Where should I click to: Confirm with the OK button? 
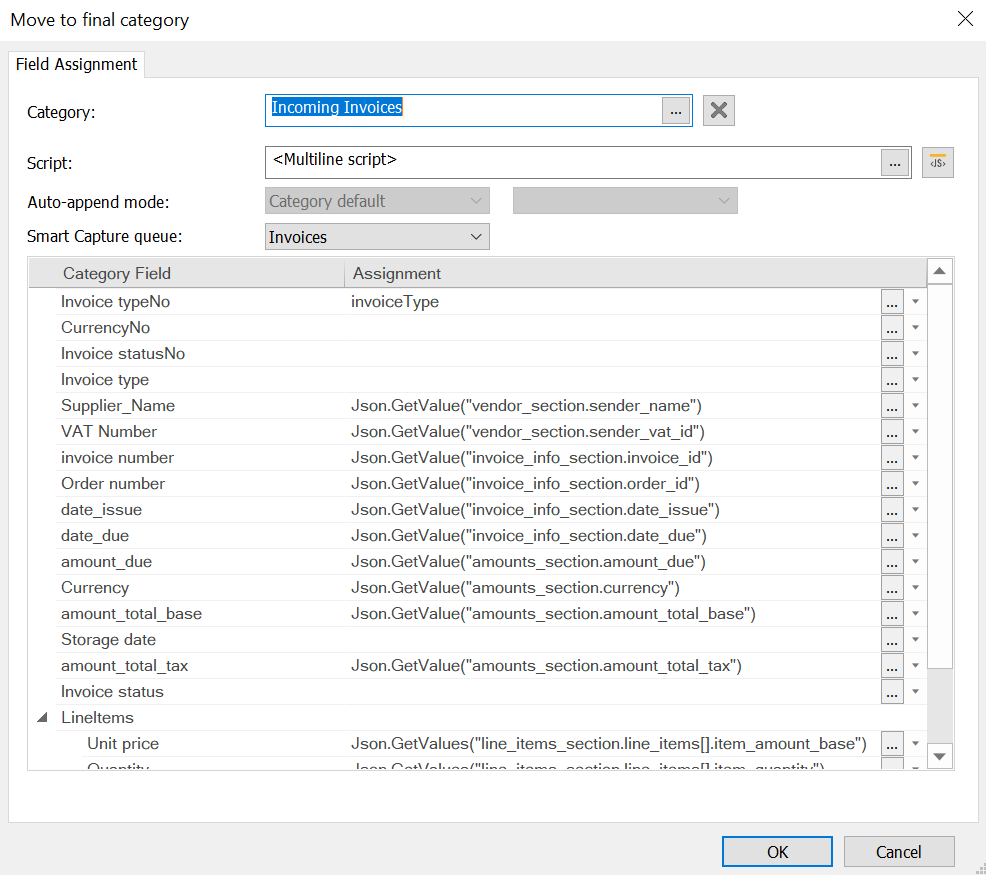(x=777, y=852)
